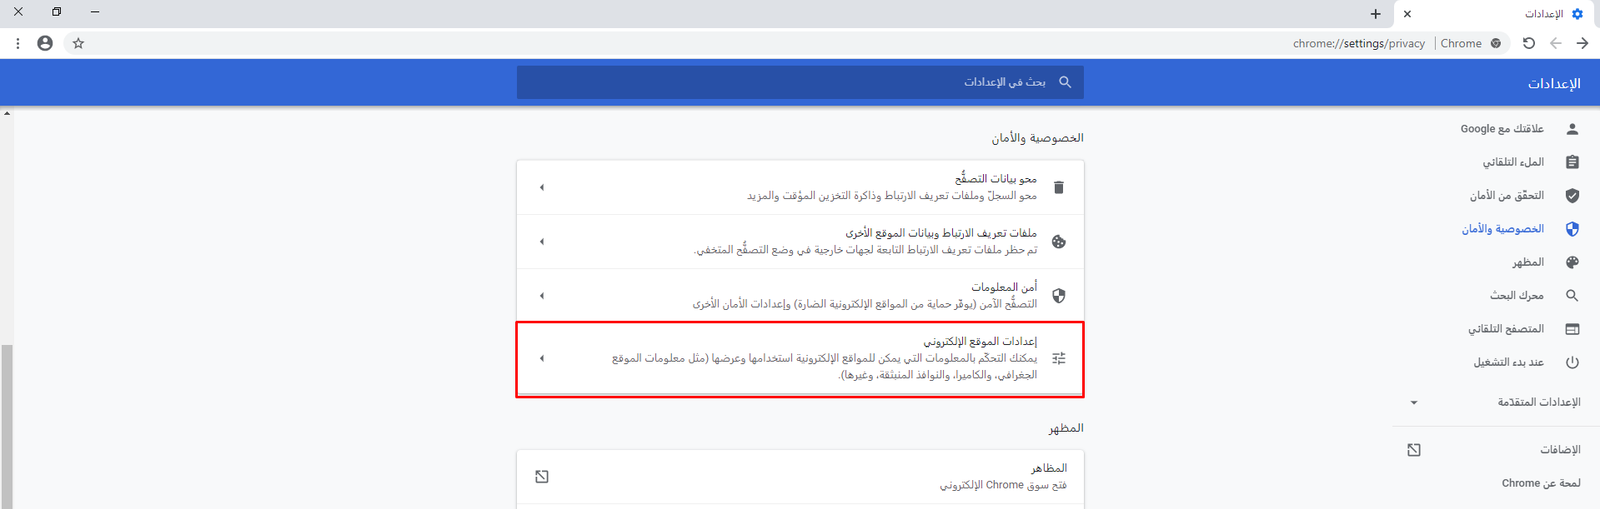Select محرك البحث in sidebar menu
The width and height of the screenshot is (1600, 509).
point(1516,295)
